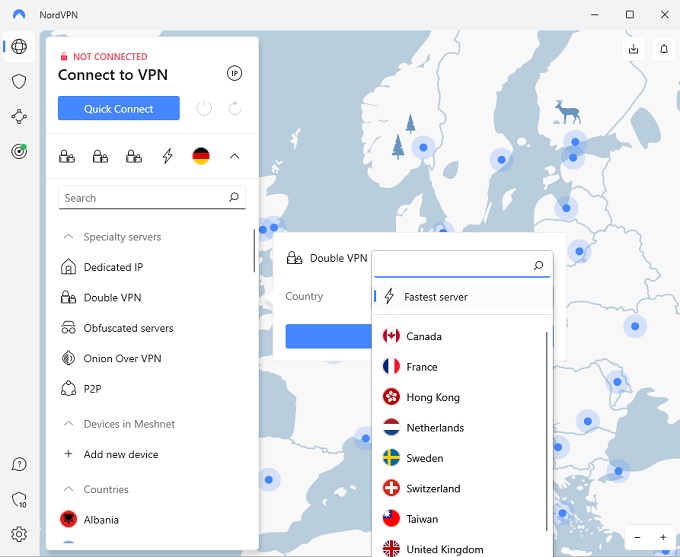680x557 pixels.
Task: Open Meshnet icon in sidebar
Action: (x=19, y=116)
